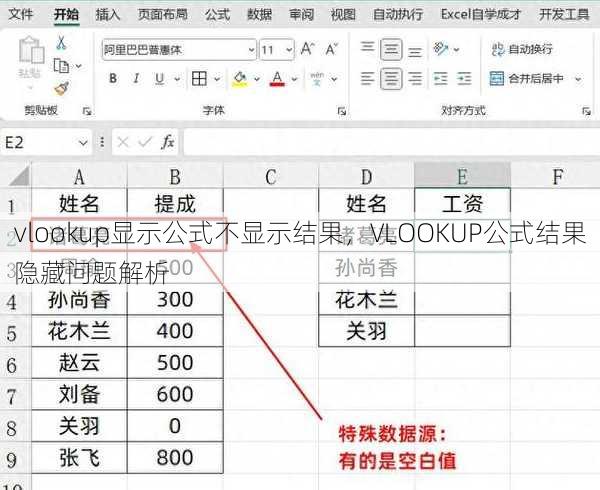
Task: Open font color dropdown arrow
Action: tap(295, 79)
